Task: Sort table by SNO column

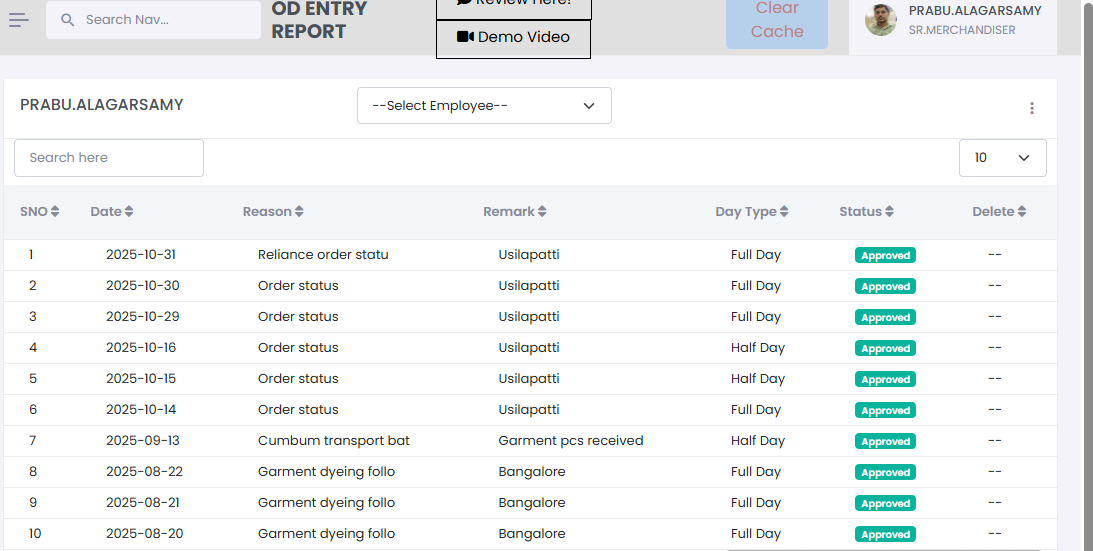Action: pos(40,212)
